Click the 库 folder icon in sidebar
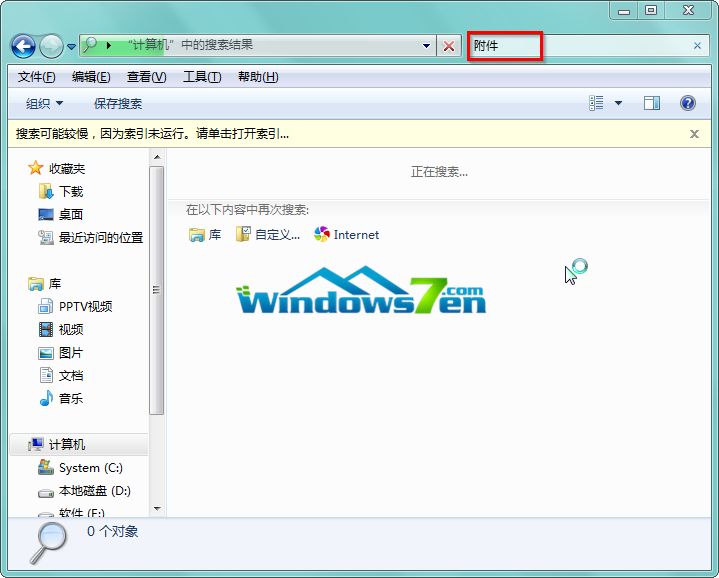The width and height of the screenshot is (719, 578). point(35,284)
